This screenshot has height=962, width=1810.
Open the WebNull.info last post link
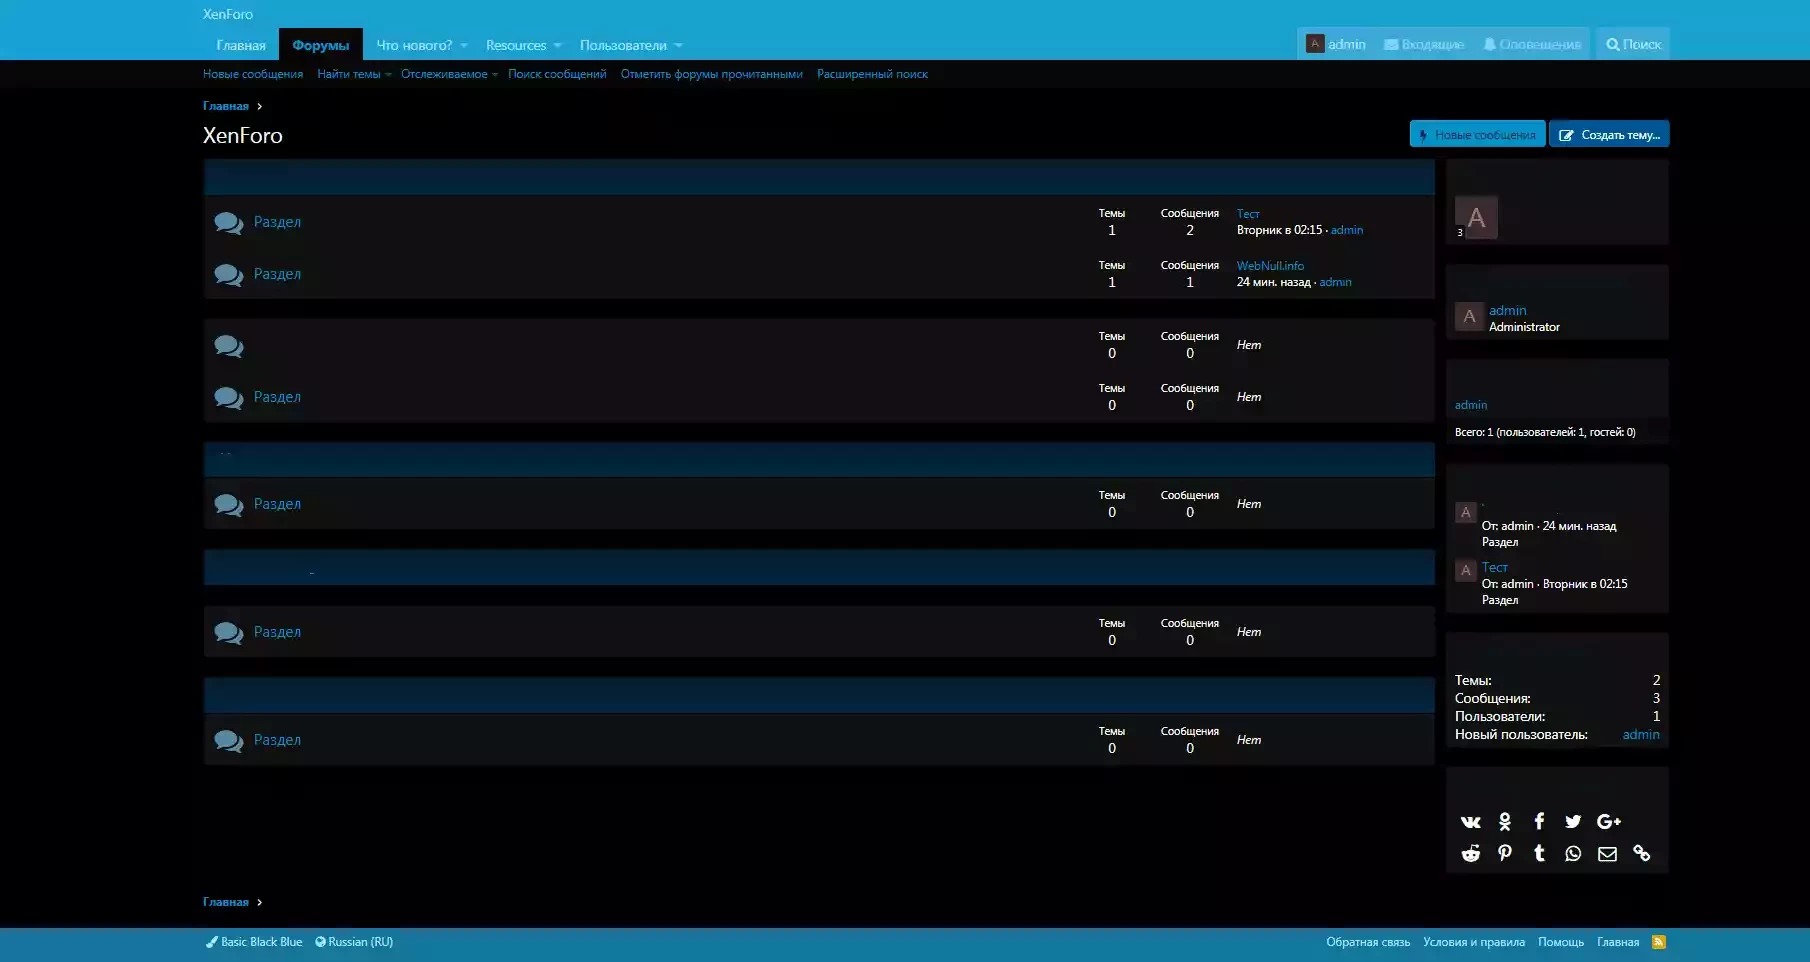coord(1270,266)
